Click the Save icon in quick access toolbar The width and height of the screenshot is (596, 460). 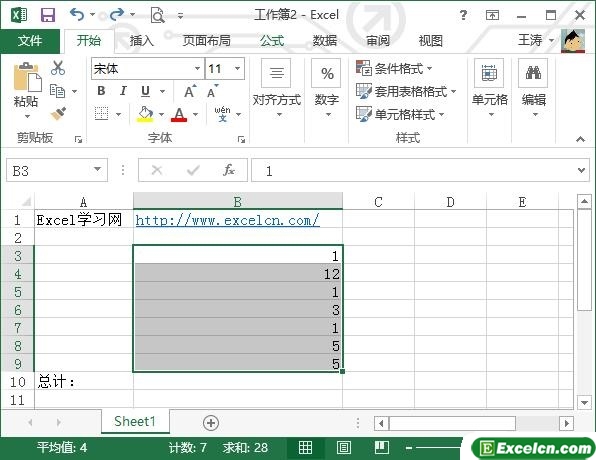pyautogui.click(x=48, y=15)
